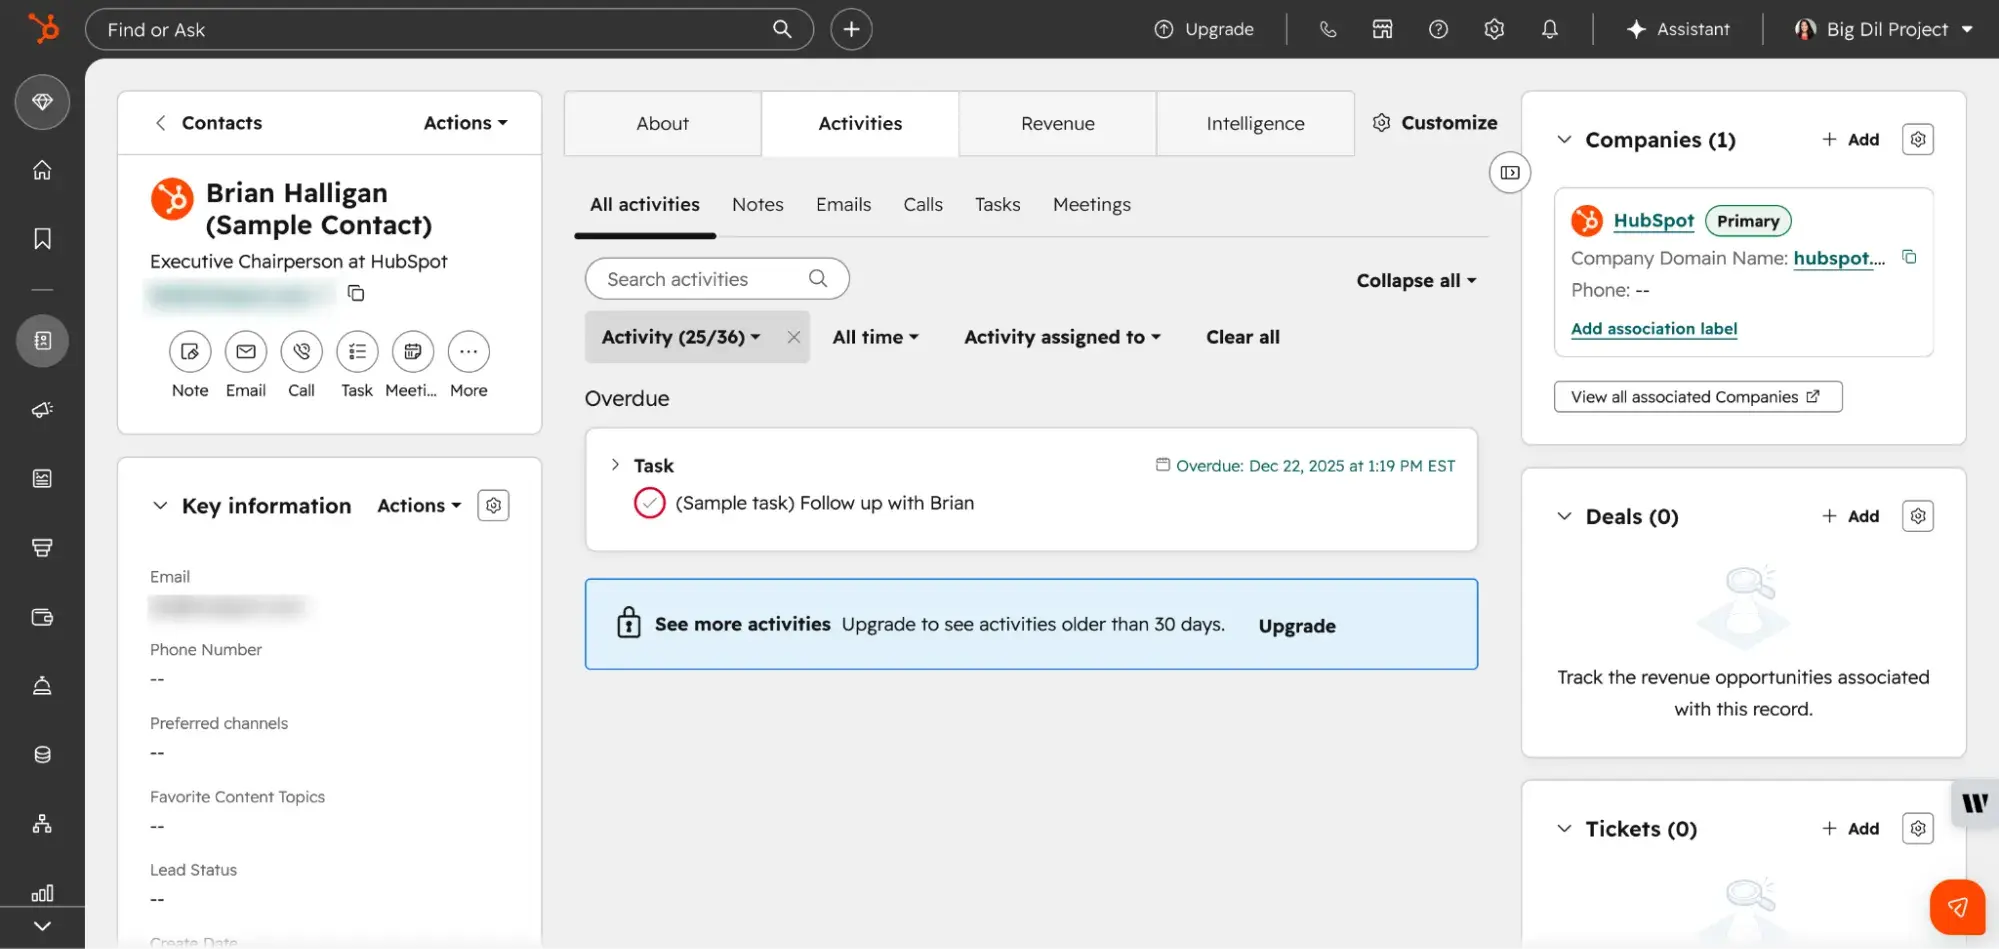
Task: Open the Settings gear in top bar
Action: coord(1494,29)
